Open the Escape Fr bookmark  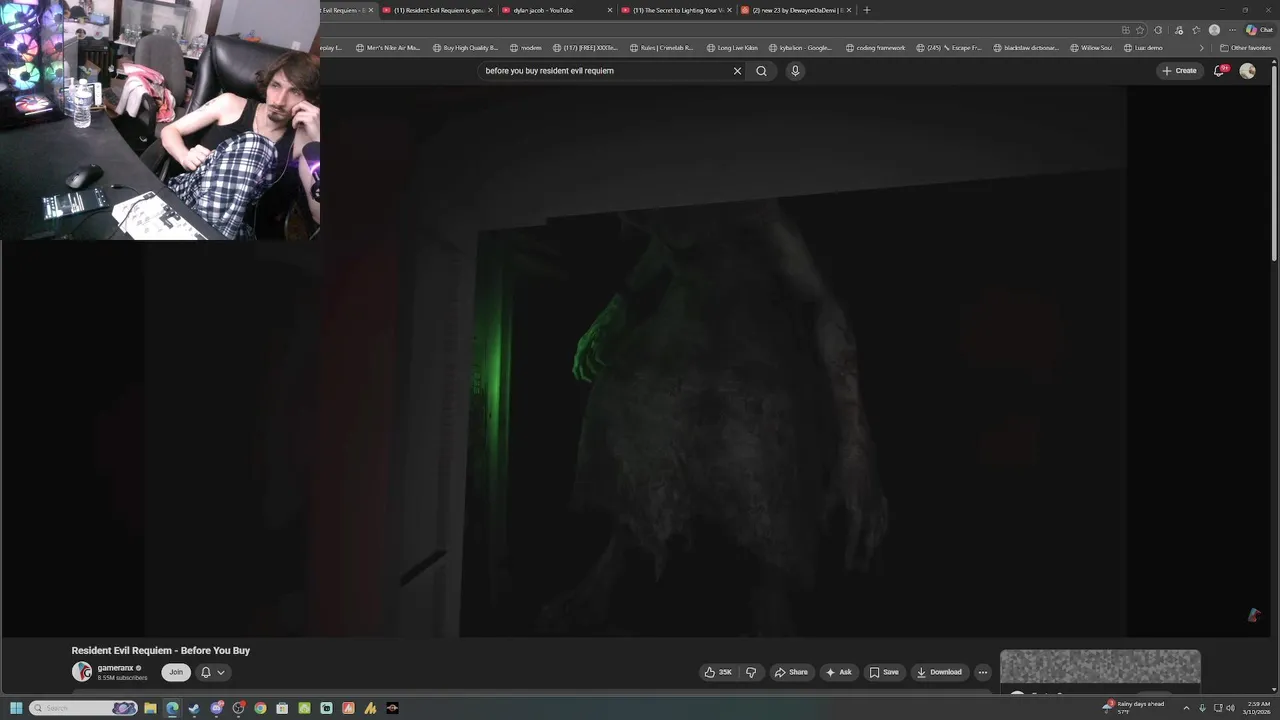[x=950, y=48]
